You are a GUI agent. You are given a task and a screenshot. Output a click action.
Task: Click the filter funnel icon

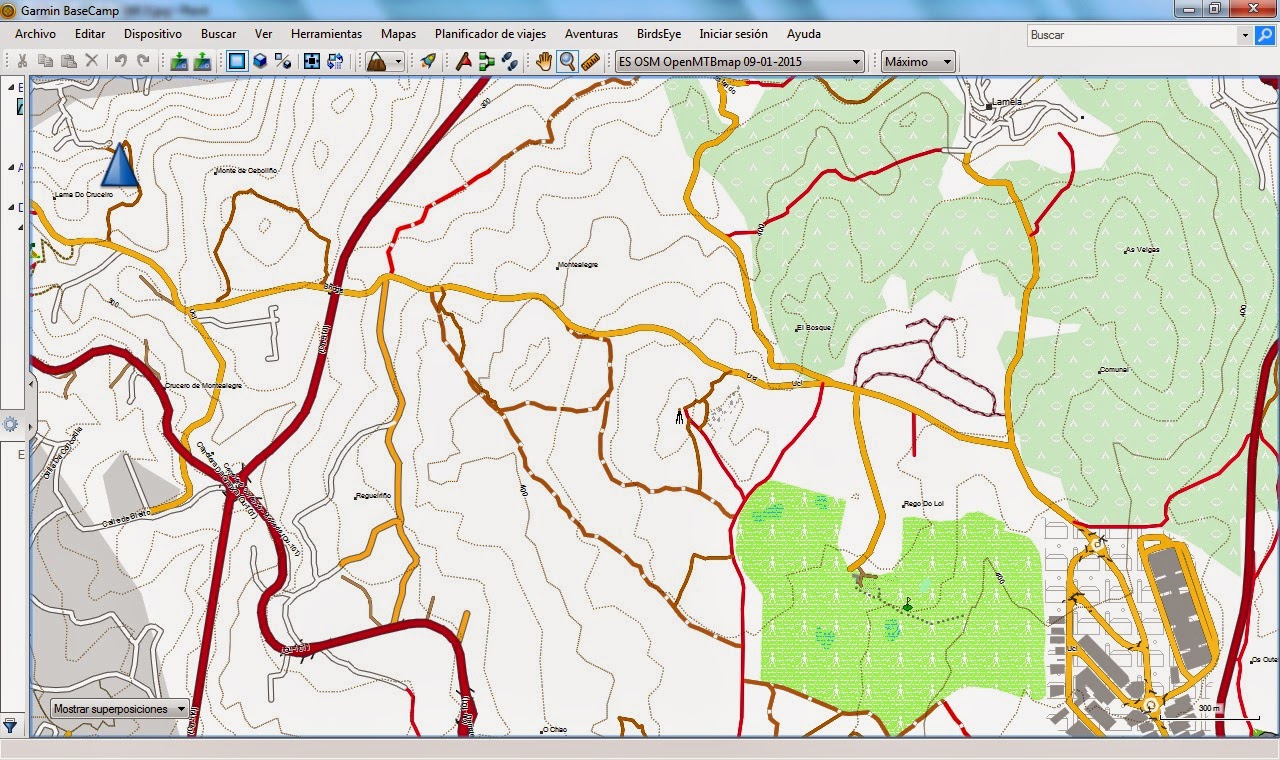click(10, 725)
